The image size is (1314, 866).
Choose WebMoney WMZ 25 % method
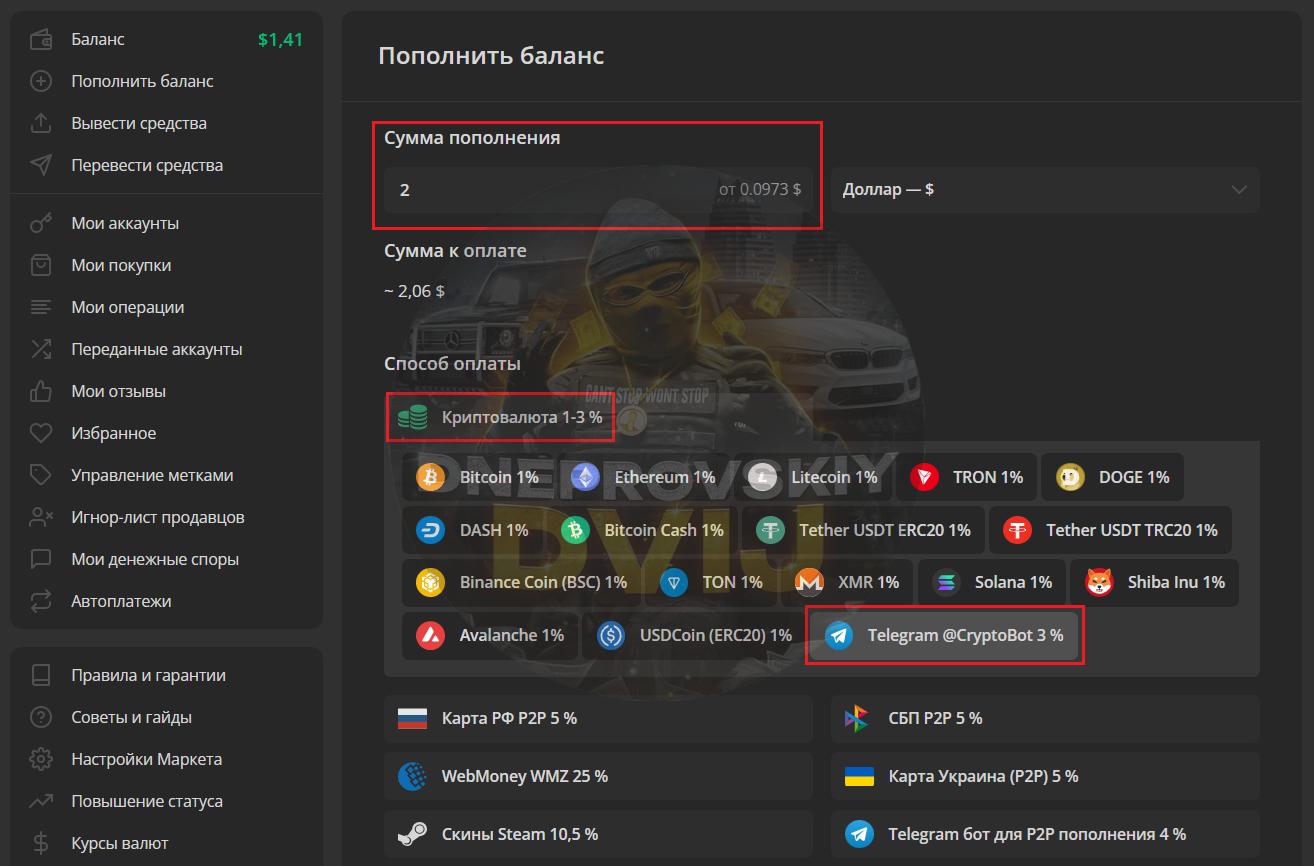pos(598,776)
